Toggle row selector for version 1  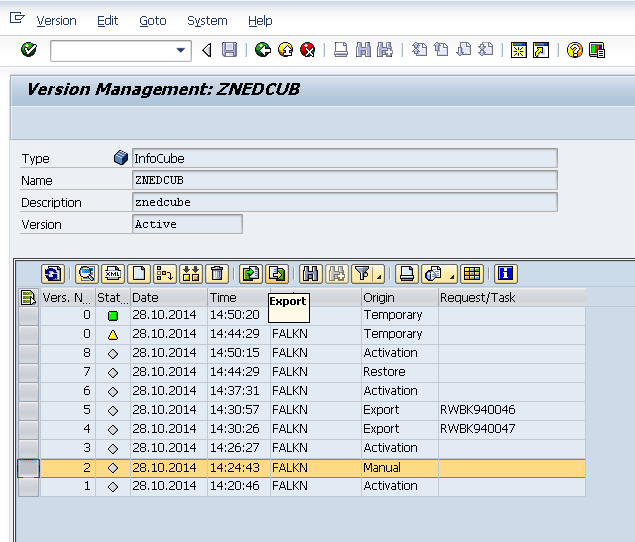tap(28, 486)
